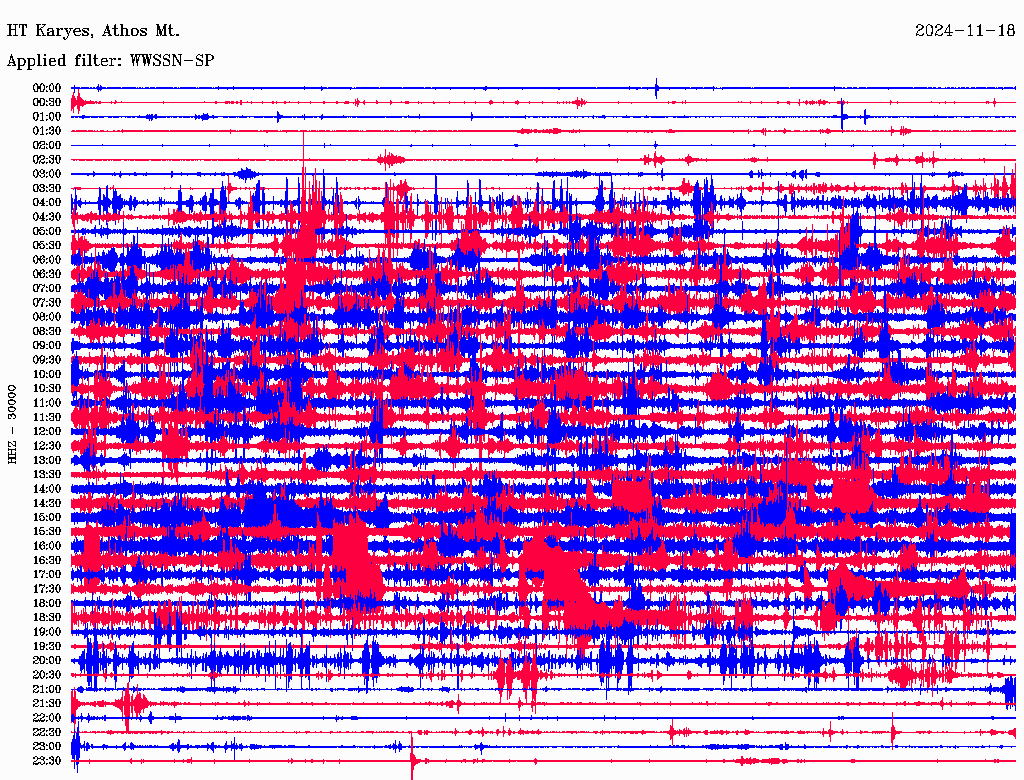Screen dimensions: 1024x780
Task: Click the 07:00 time label
Action: 47,288
